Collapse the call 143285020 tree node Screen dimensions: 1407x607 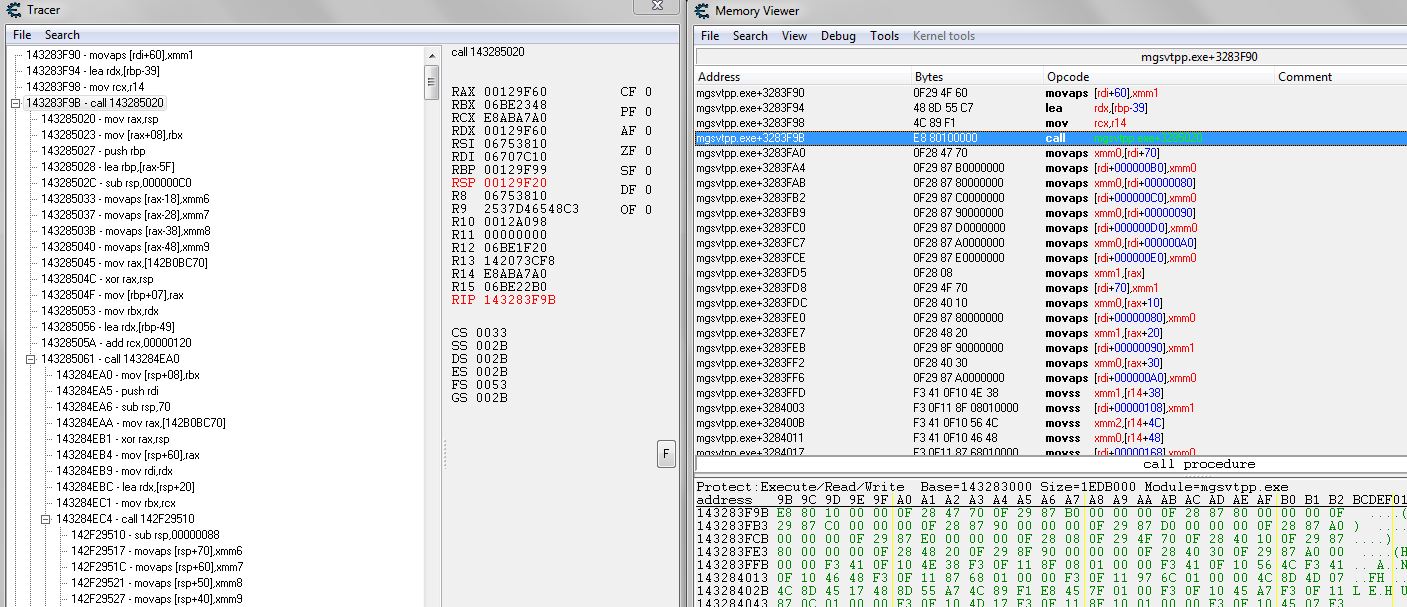pos(16,103)
